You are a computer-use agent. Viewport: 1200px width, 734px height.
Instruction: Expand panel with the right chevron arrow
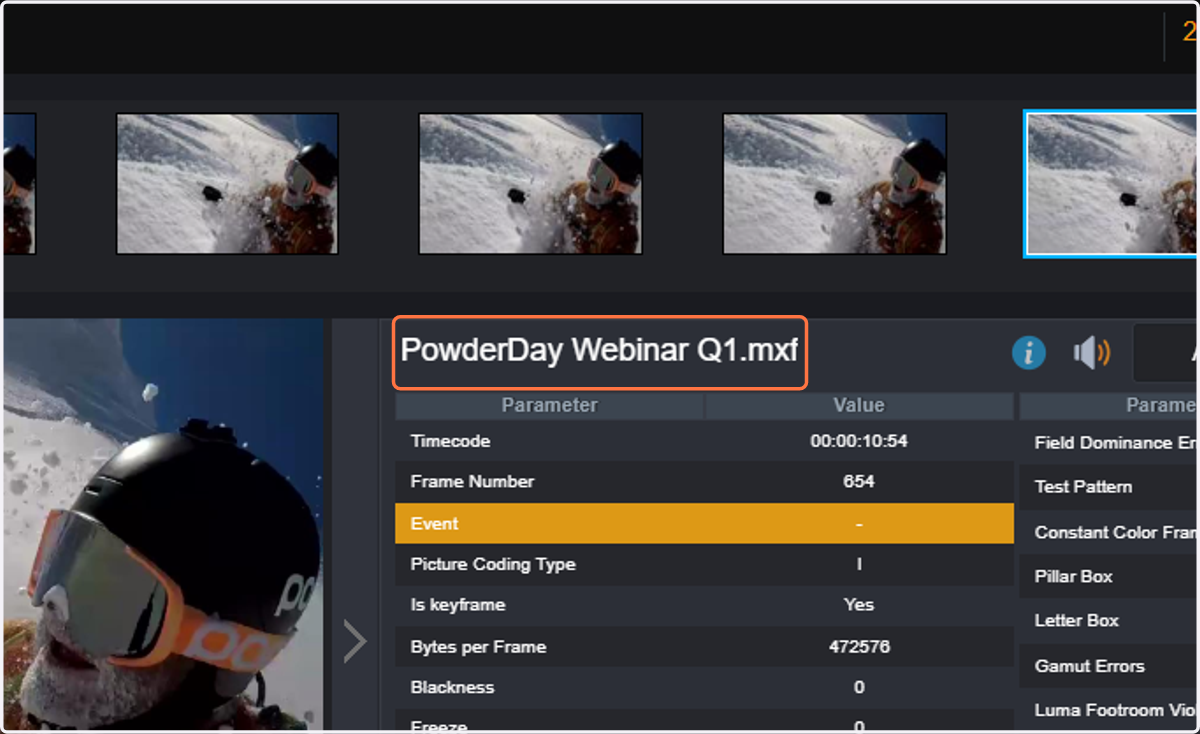(x=354, y=641)
